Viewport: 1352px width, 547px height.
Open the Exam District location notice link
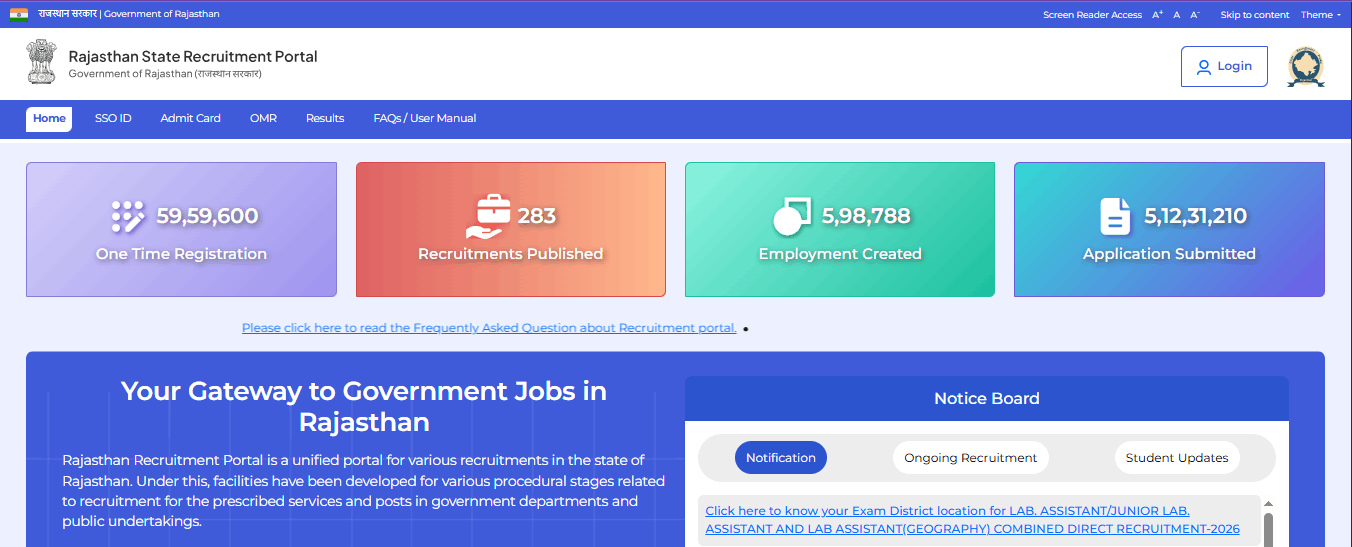(972, 520)
